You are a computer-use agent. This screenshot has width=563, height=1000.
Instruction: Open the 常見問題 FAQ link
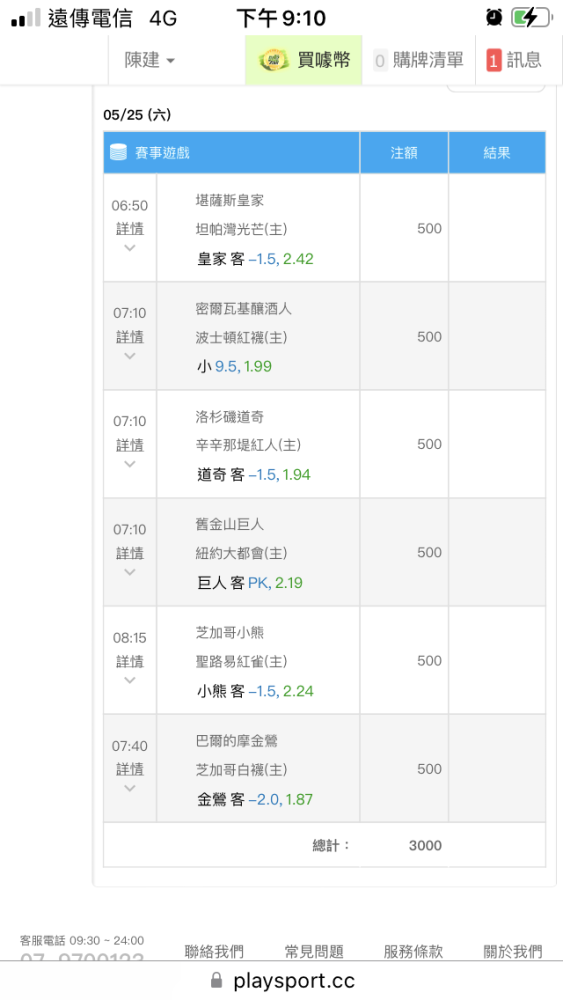pyautogui.click(x=314, y=952)
